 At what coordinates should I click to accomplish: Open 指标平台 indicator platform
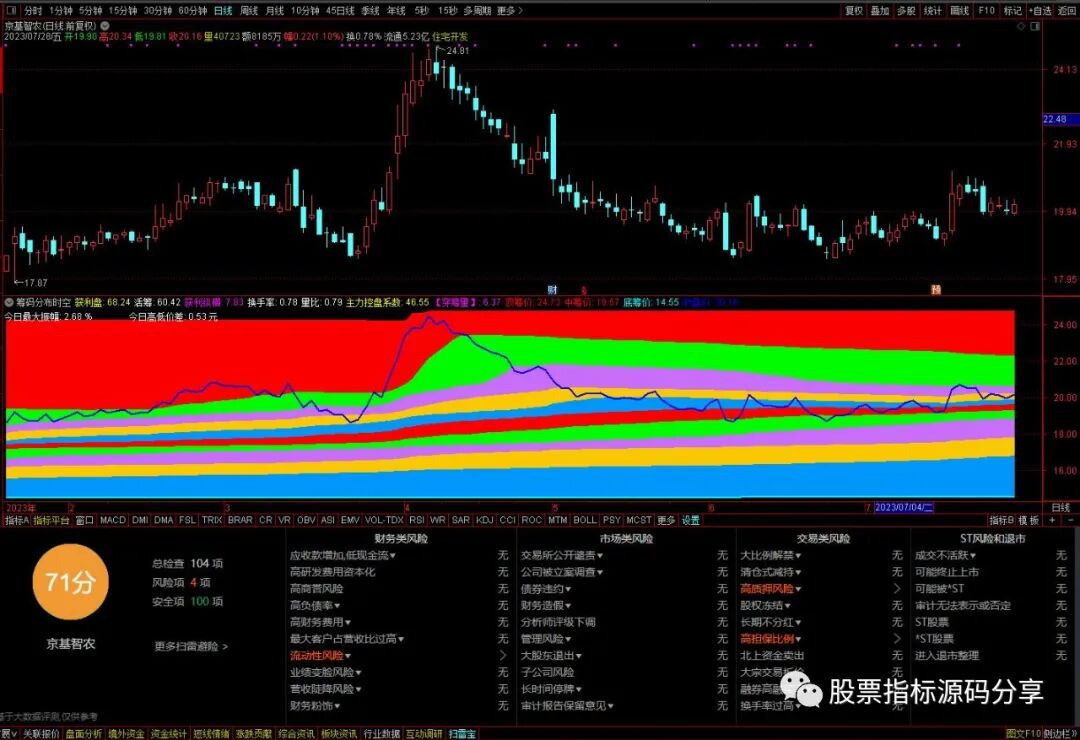(x=52, y=520)
